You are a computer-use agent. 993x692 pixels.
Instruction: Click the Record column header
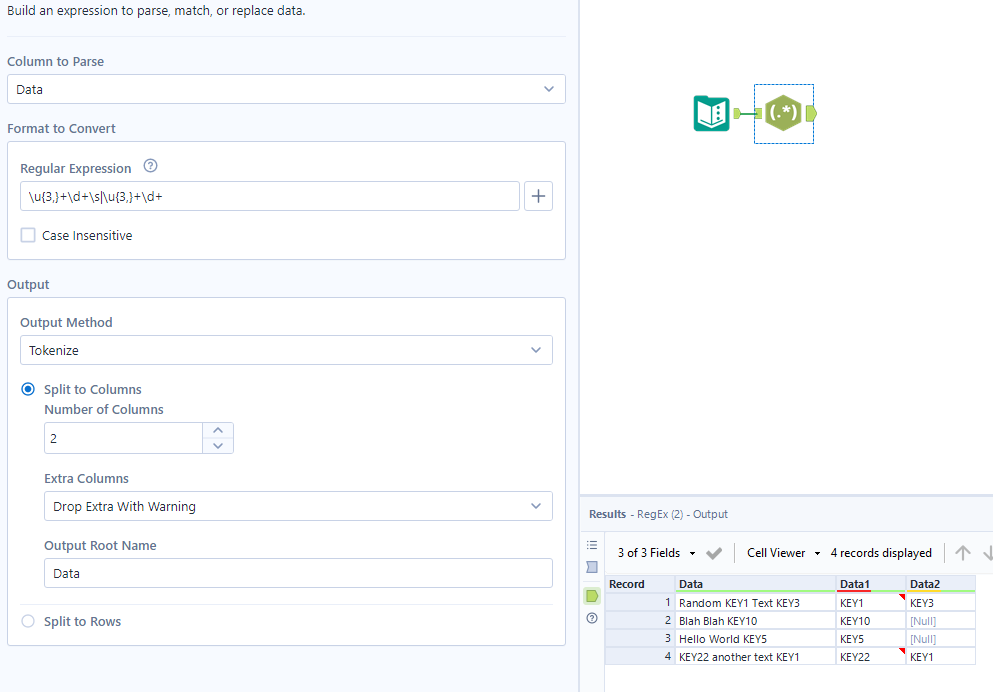point(640,584)
